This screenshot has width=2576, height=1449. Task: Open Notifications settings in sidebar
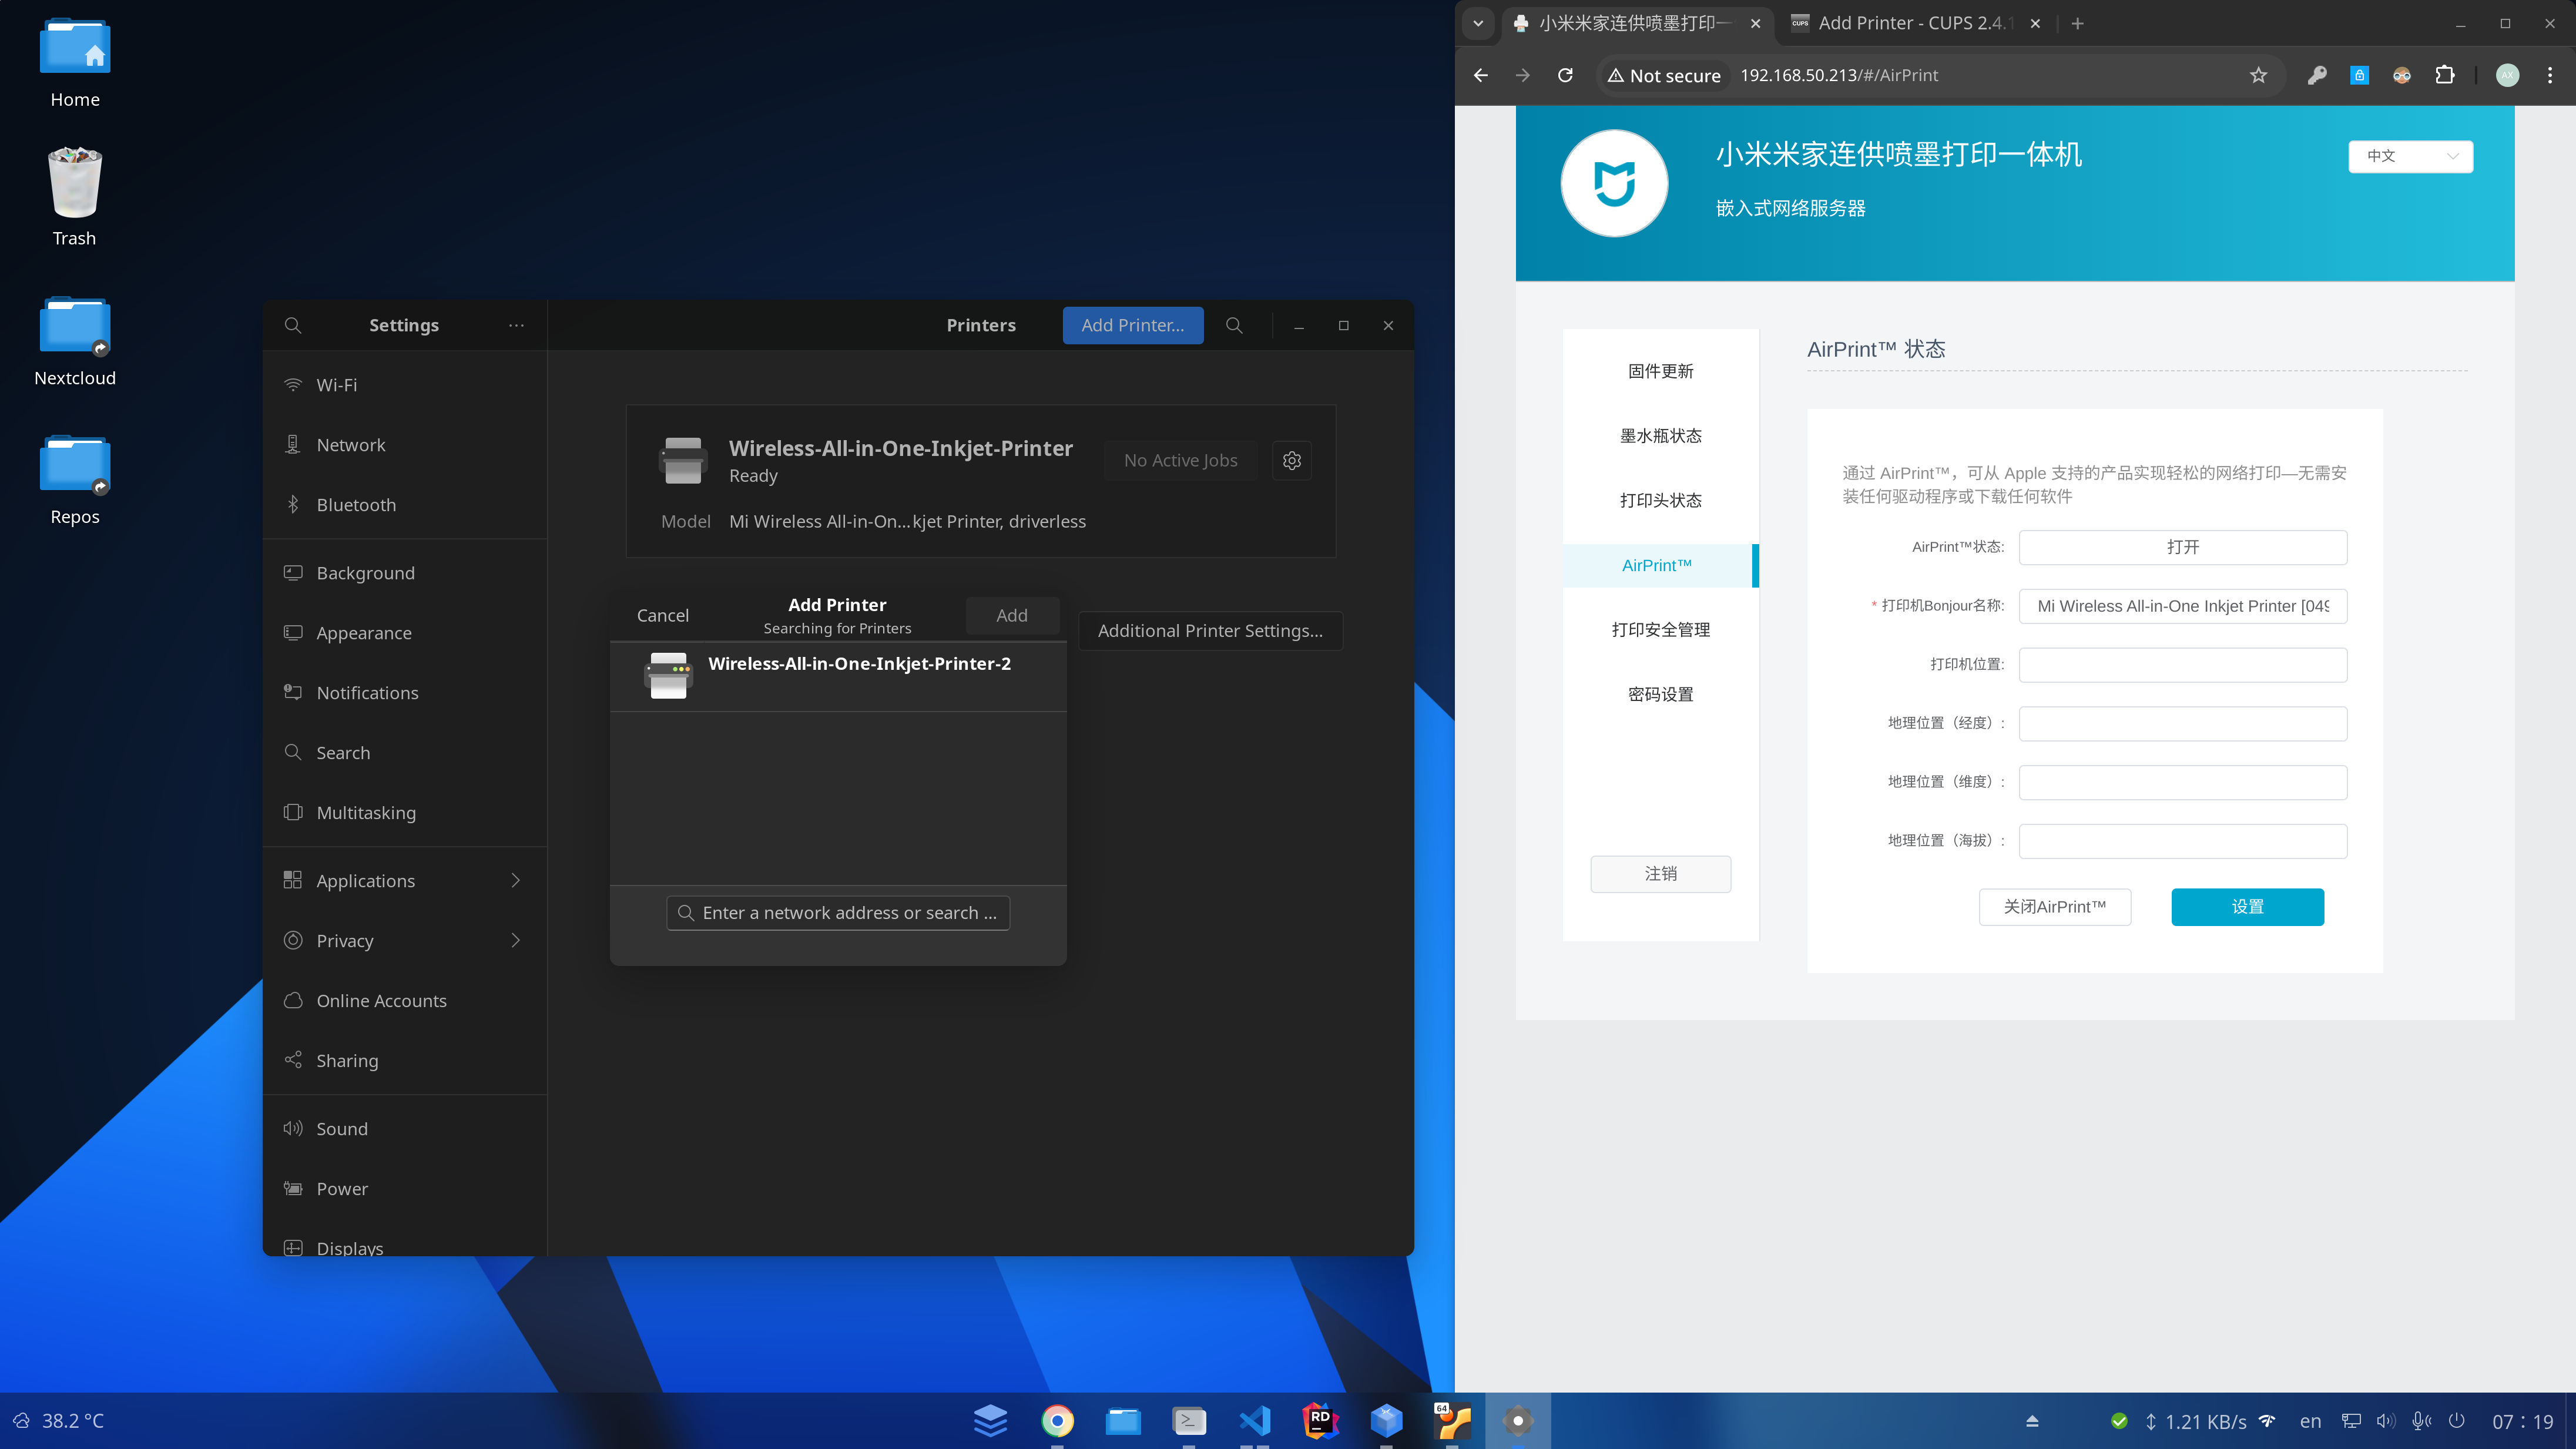click(405, 693)
